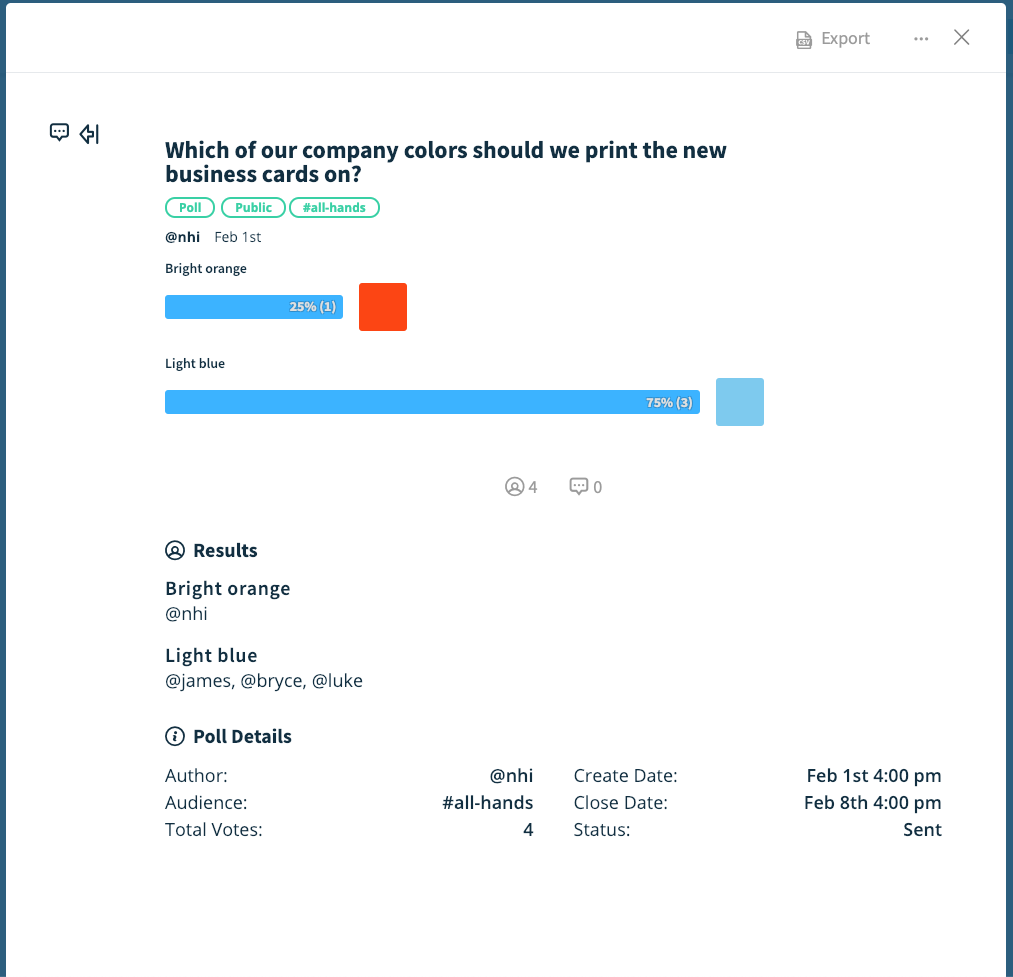Click the Poll tag
The width and height of the screenshot is (1013, 977).
point(190,208)
